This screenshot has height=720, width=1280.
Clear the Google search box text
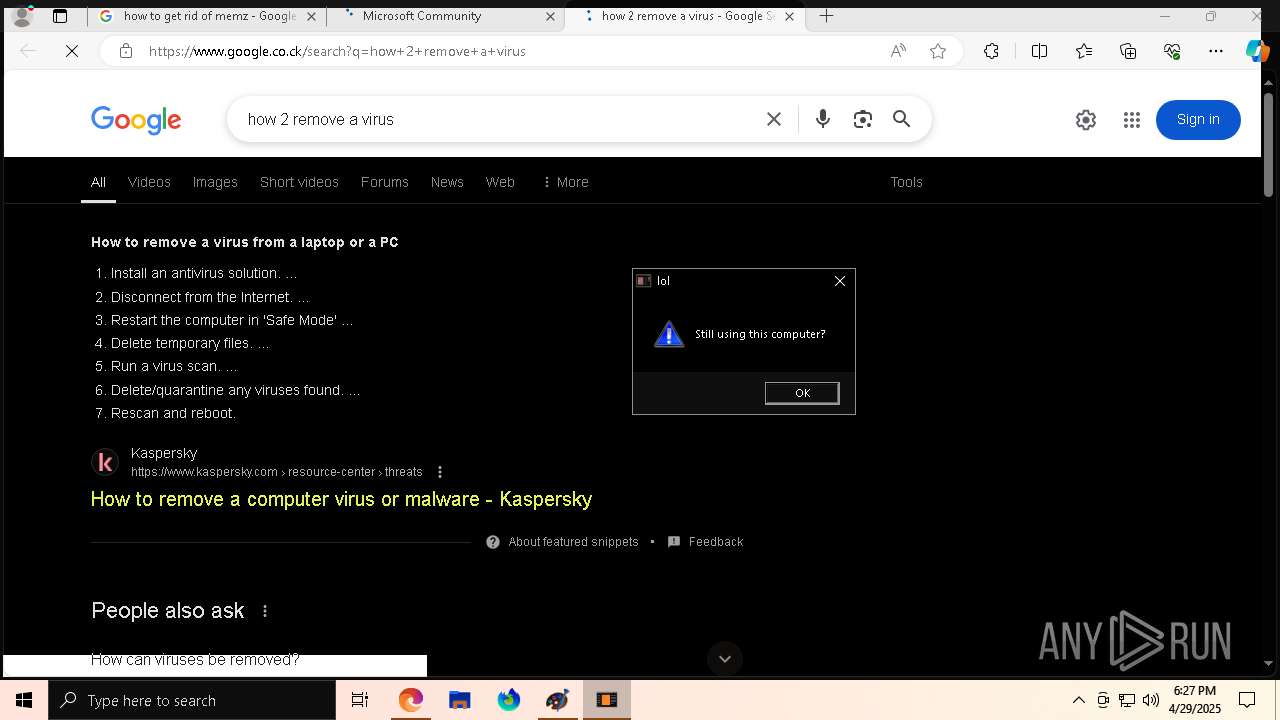pyautogui.click(x=774, y=119)
